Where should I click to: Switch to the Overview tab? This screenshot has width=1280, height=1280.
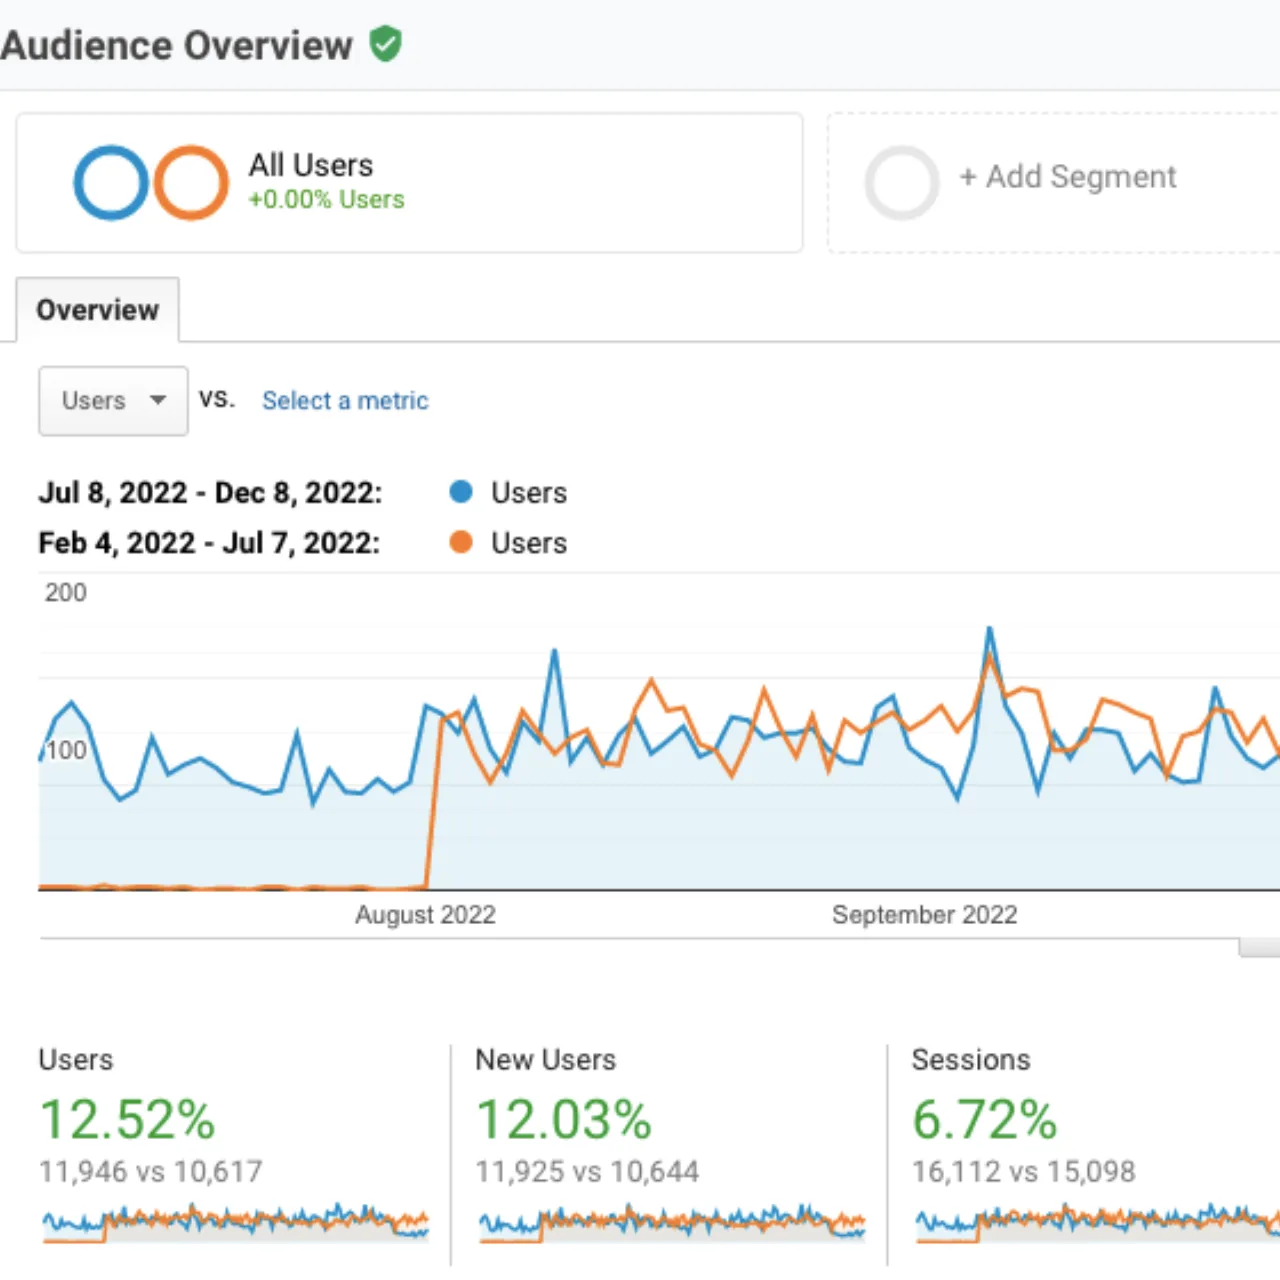coord(97,310)
